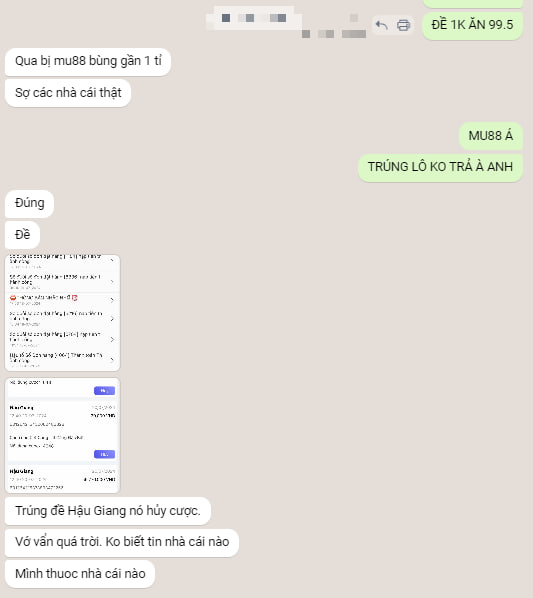Click red no-entry icon in first screenshot thumbnail
Screen dimensions: 533x598
pos(13,297)
